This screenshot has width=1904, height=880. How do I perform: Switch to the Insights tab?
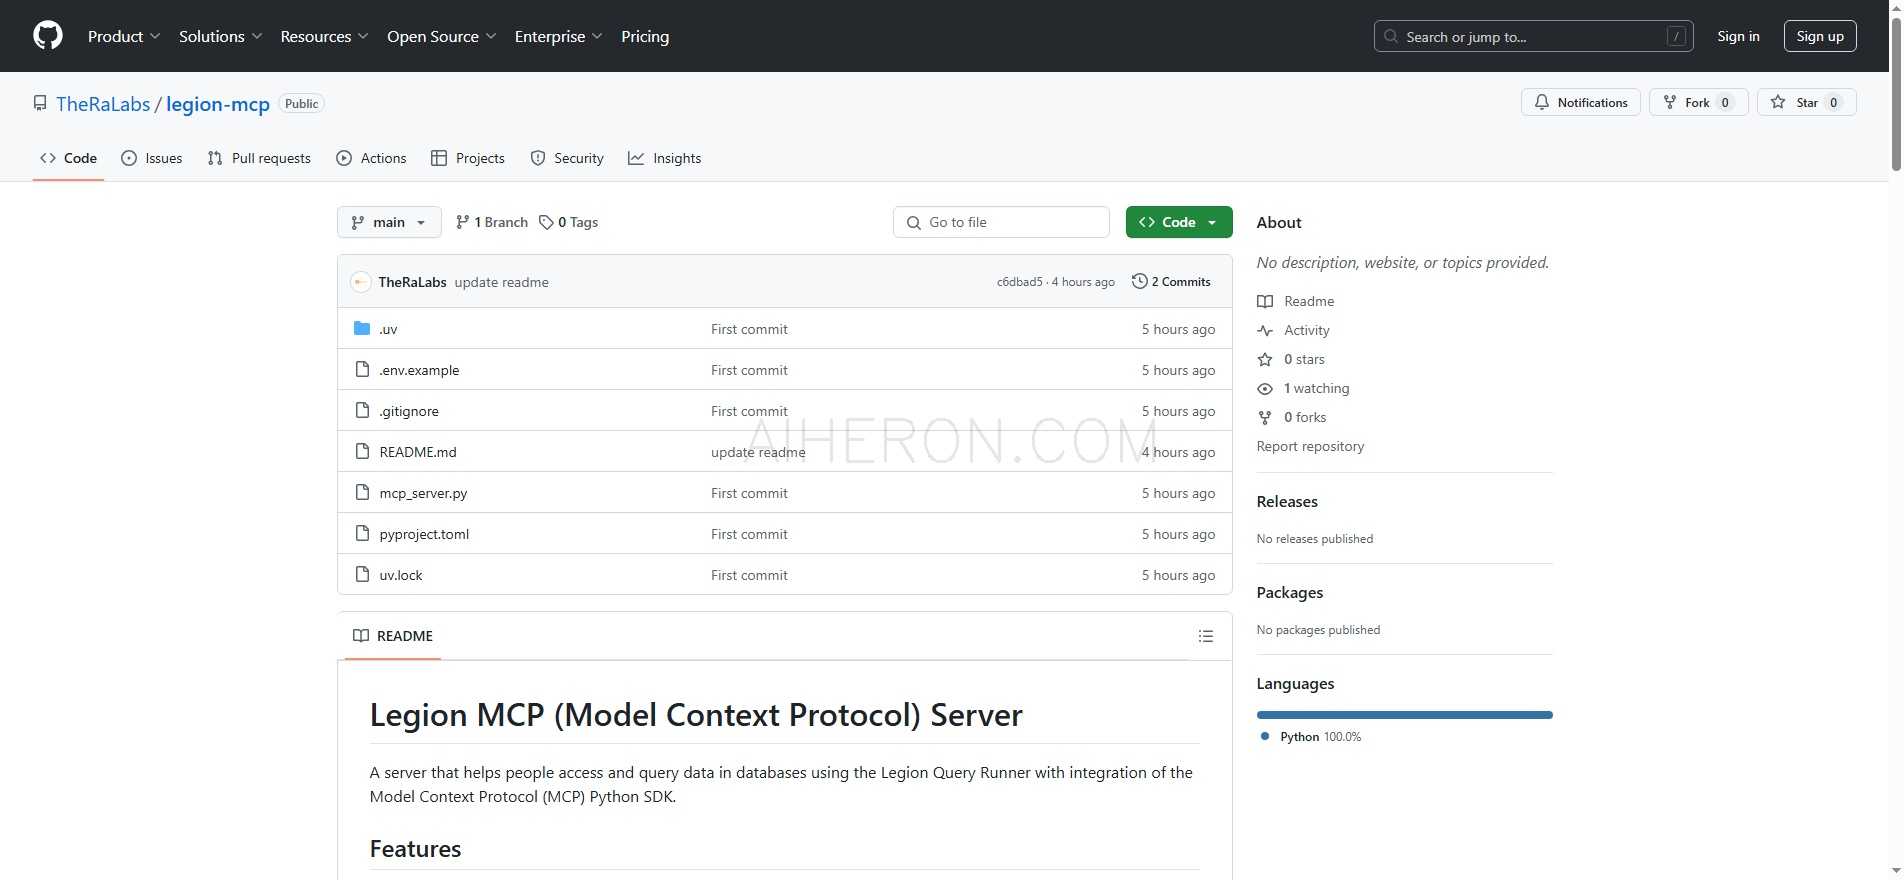(x=665, y=158)
